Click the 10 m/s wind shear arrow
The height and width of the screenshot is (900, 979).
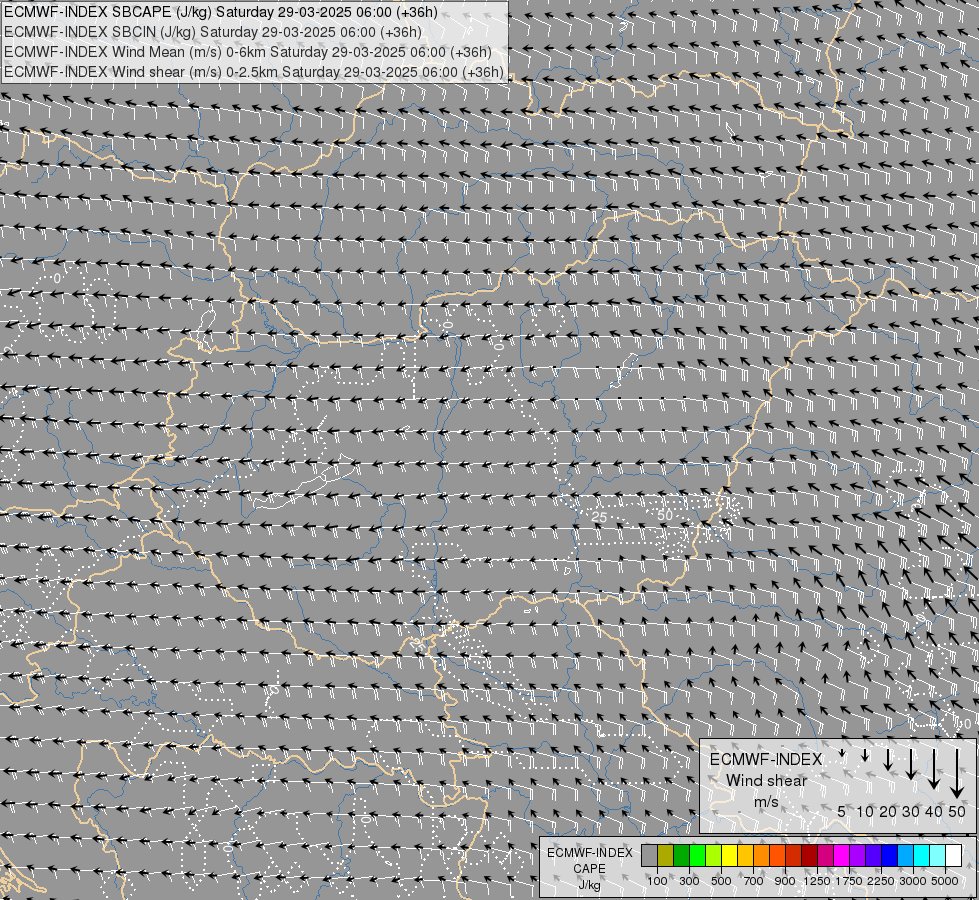click(x=865, y=755)
